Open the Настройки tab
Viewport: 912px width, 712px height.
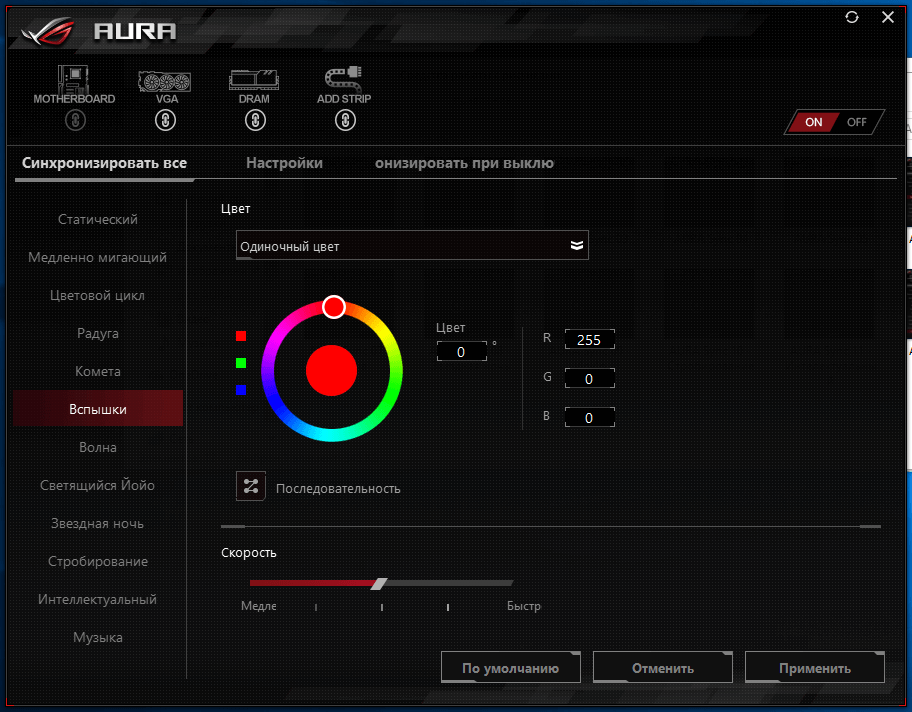click(284, 163)
